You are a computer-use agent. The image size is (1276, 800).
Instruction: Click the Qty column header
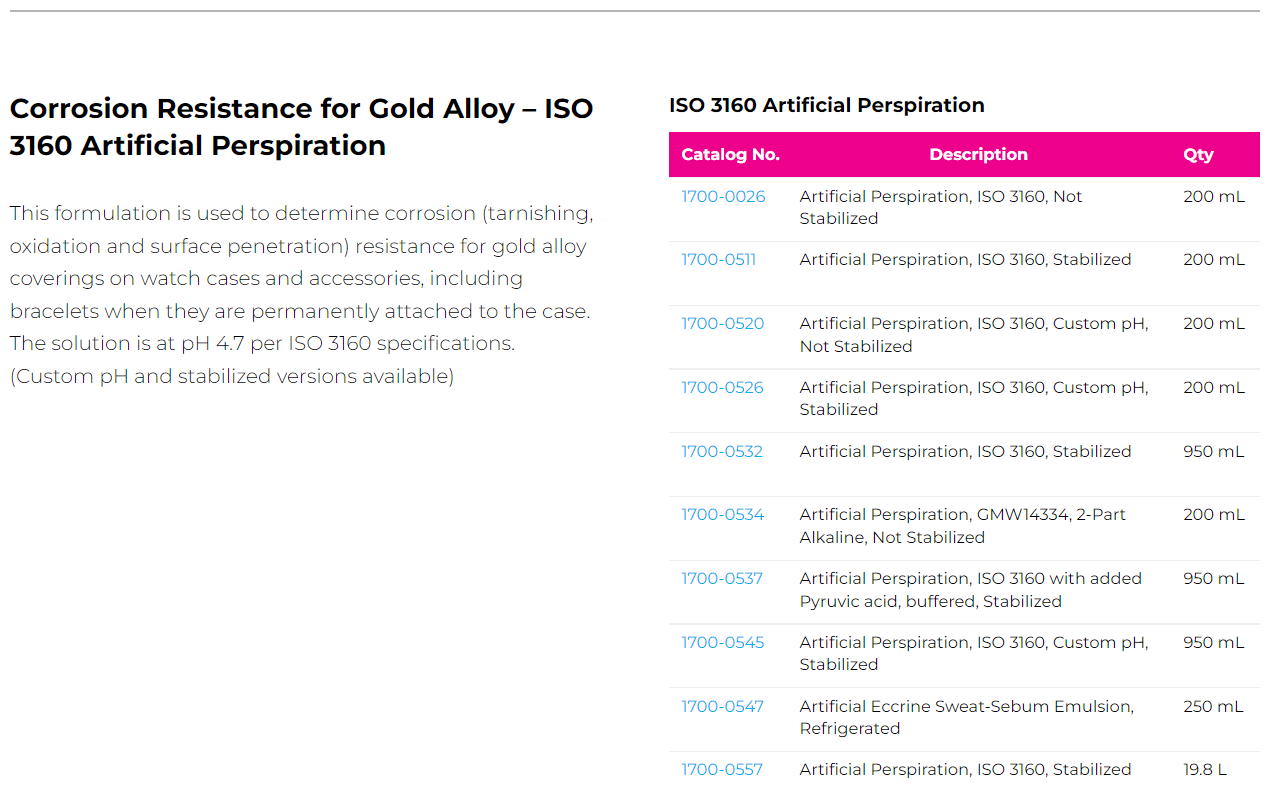click(x=1198, y=155)
